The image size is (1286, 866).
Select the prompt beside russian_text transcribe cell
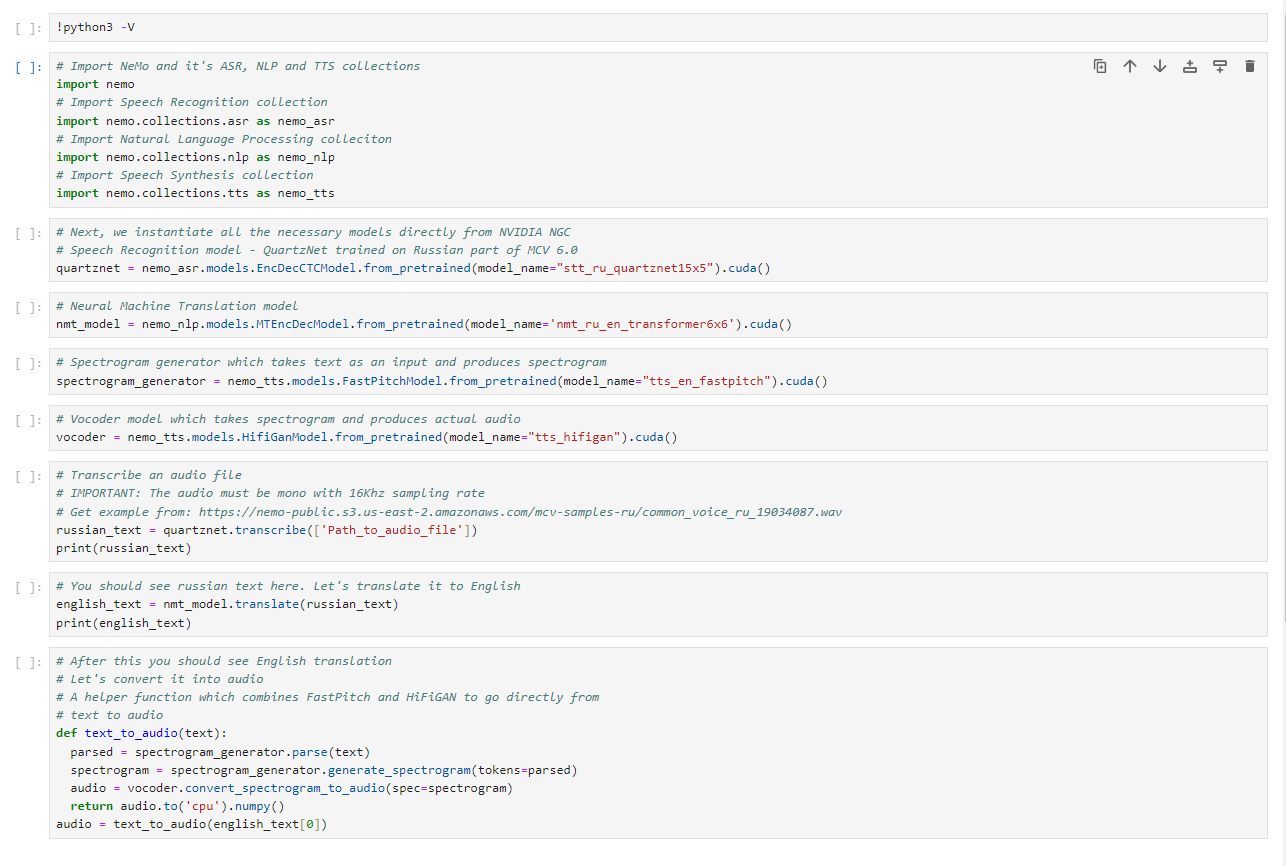[29, 476]
